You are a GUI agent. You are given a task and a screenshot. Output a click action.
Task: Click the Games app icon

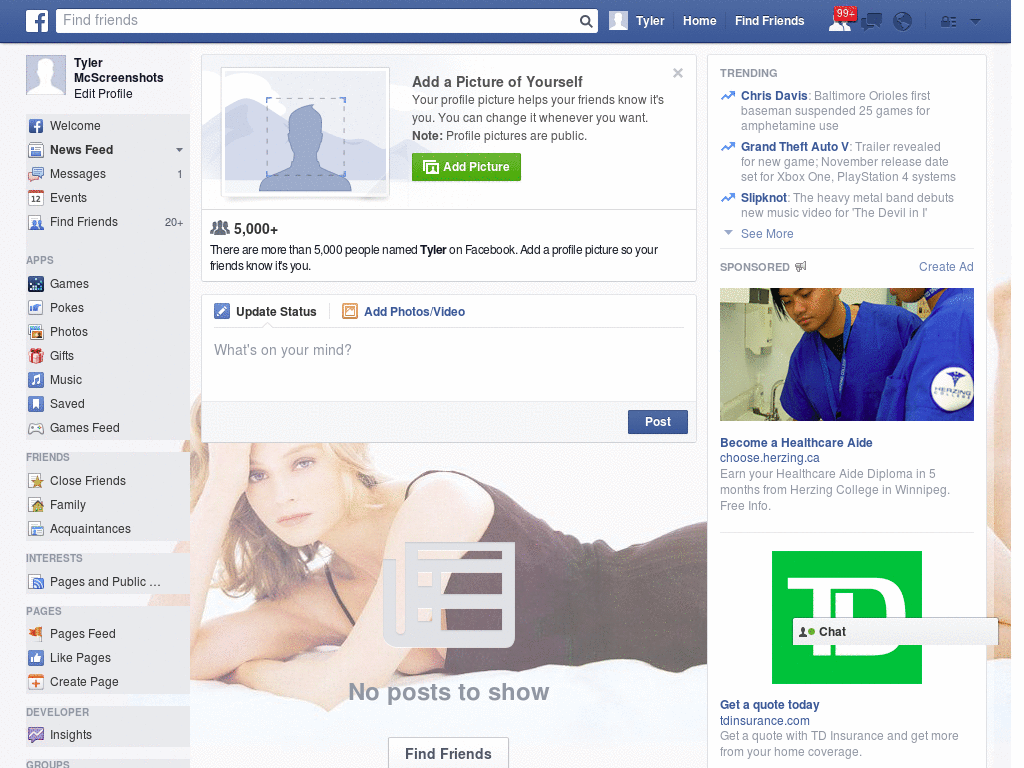coord(36,284)
